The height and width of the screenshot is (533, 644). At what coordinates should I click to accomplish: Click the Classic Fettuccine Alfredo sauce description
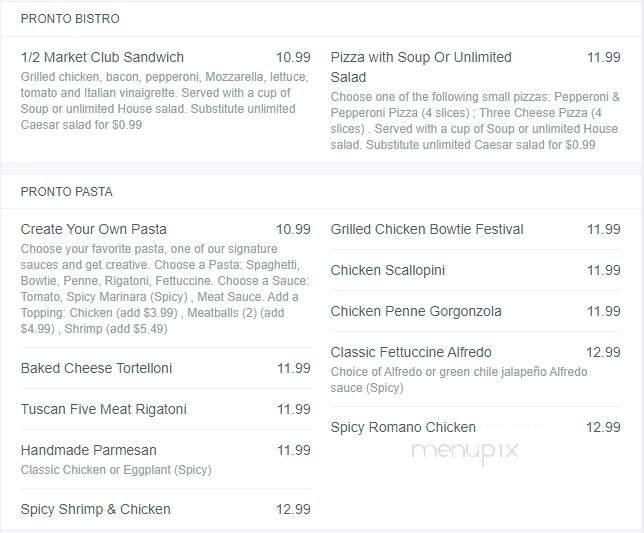459,379
